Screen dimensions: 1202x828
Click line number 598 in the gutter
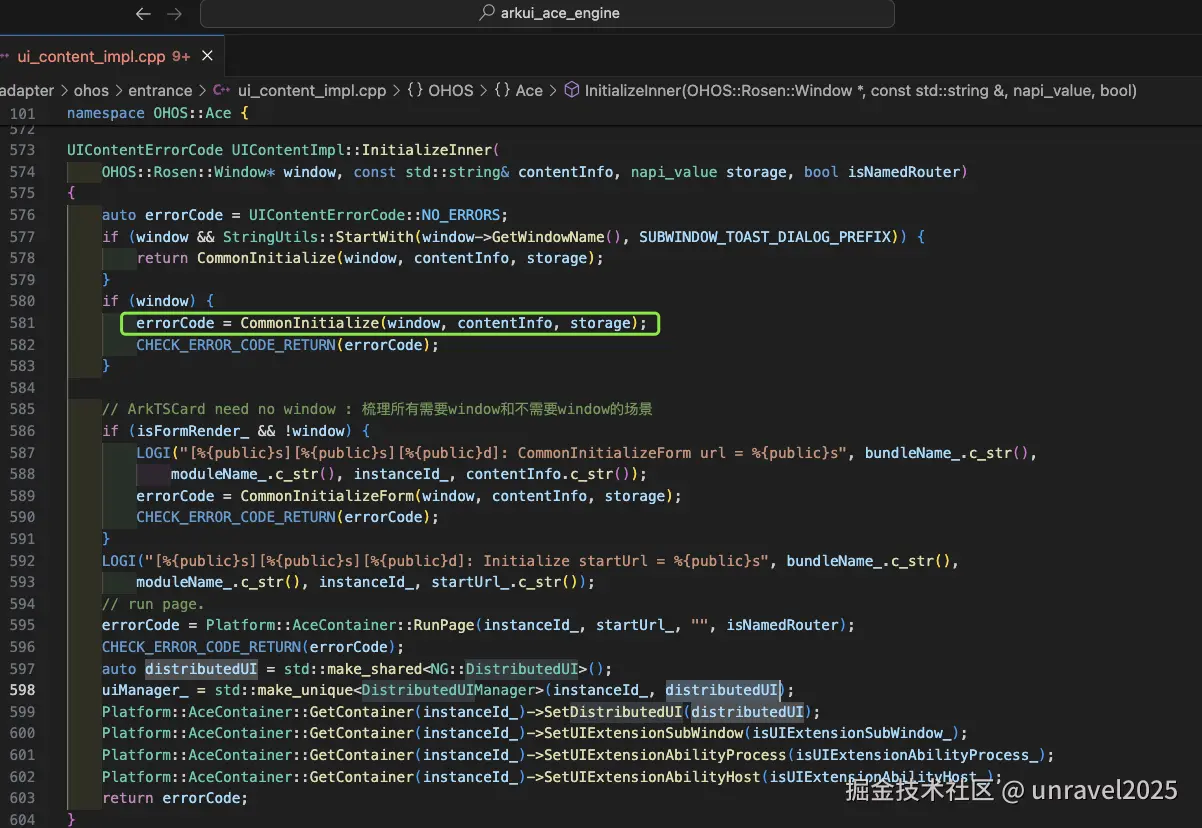click(22, 690)
